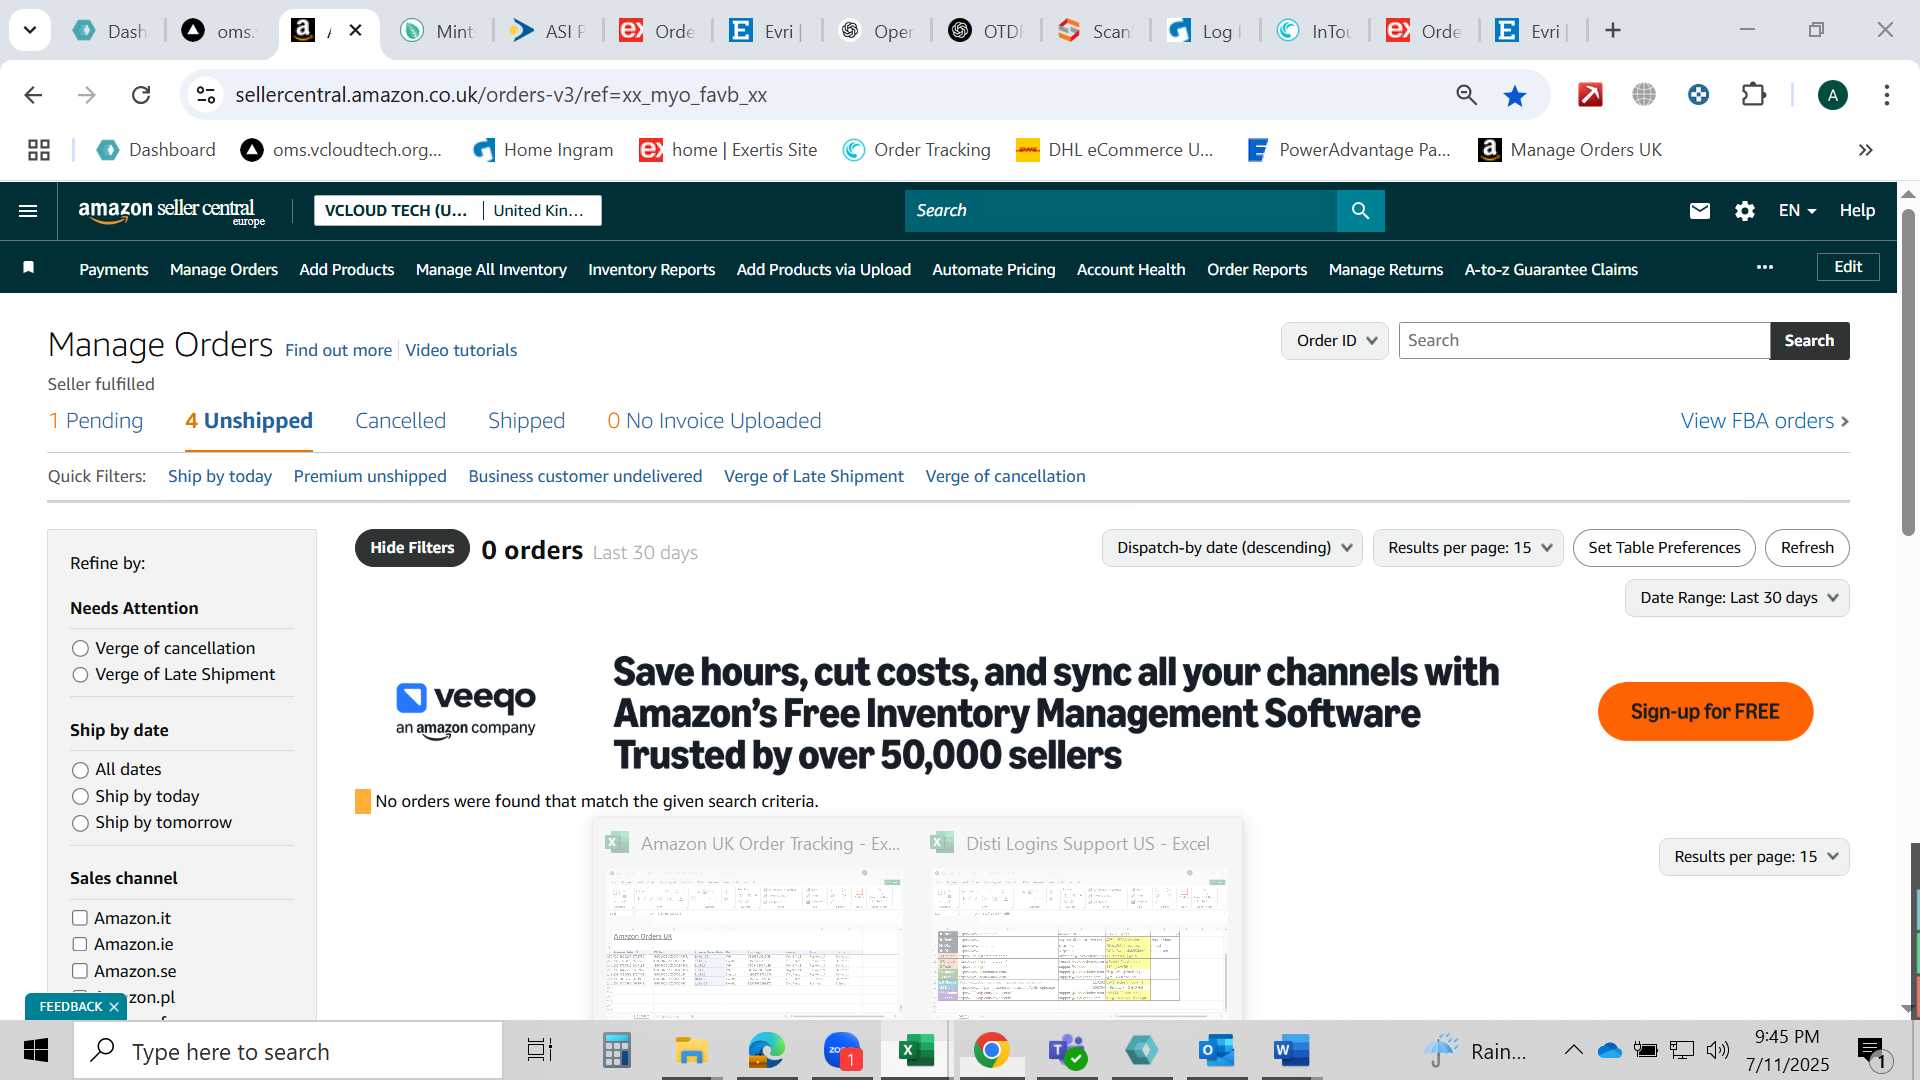1920x1080 pixels.
Task: Click Set Table Preferences button
Action: (1664, 548)
